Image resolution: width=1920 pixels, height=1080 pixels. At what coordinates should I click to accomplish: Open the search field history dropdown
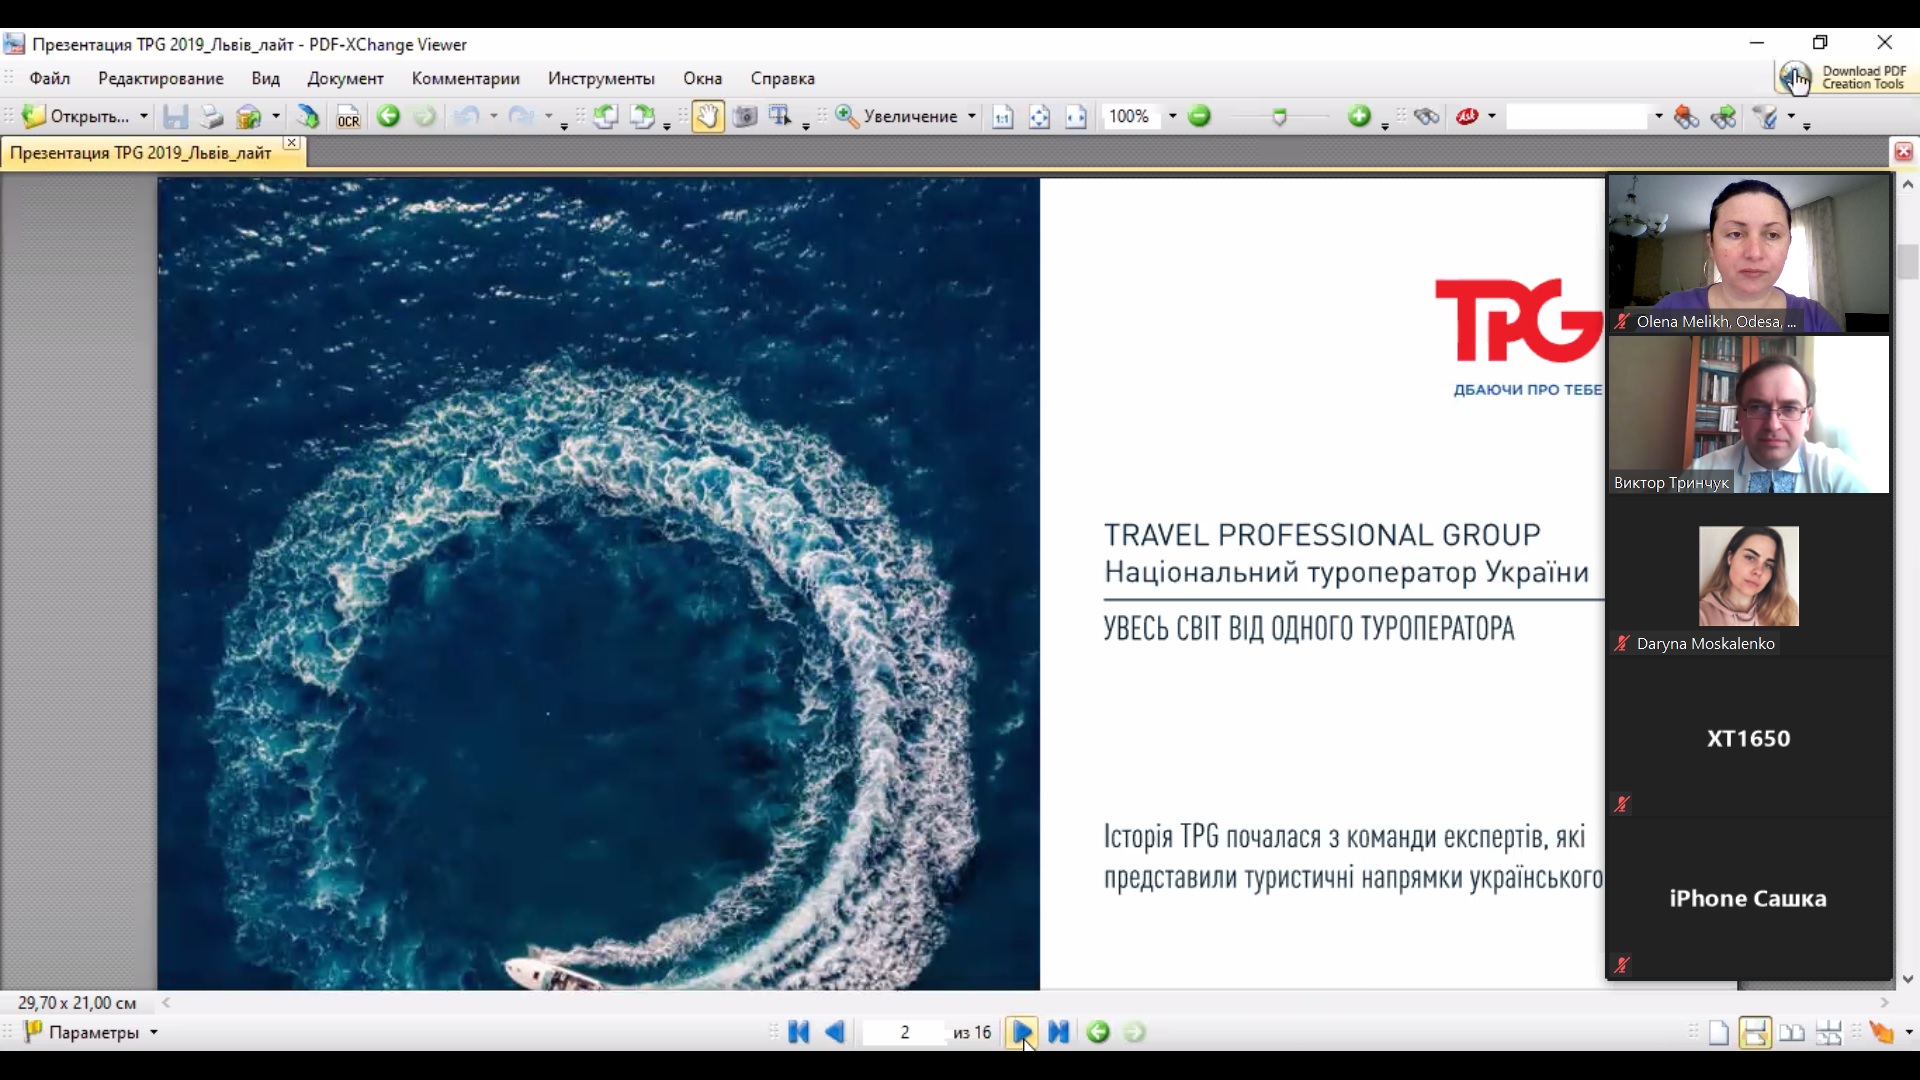pos(1659,116)
